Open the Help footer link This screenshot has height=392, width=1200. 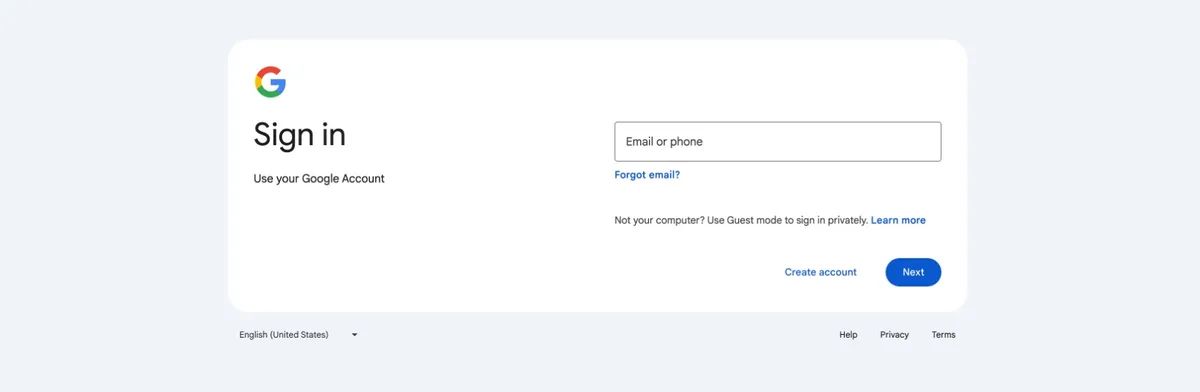pos(848,335)
